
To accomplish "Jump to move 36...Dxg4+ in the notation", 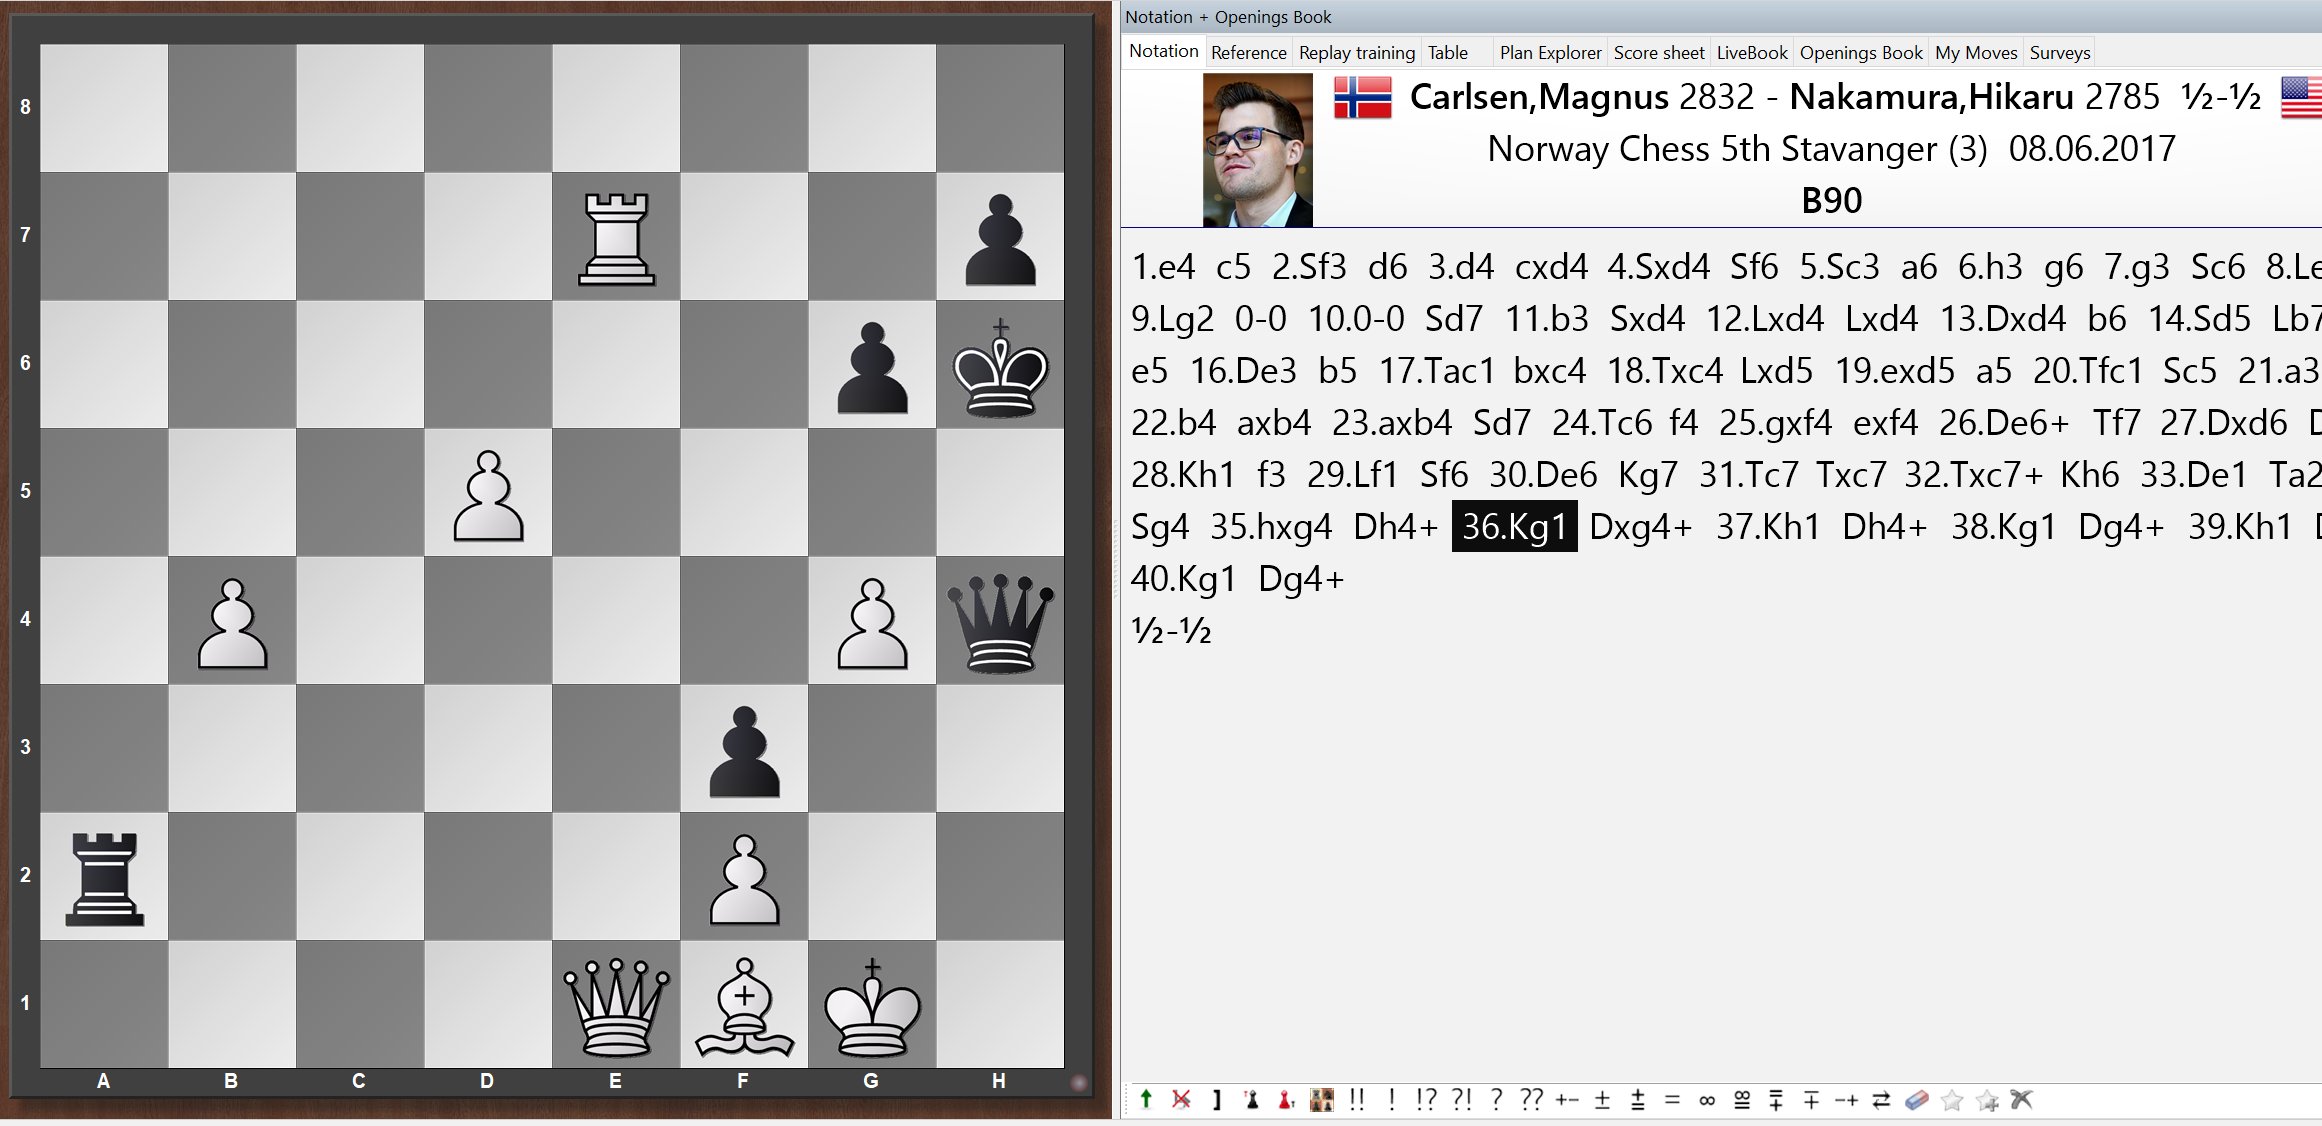I will [1640, 527].
